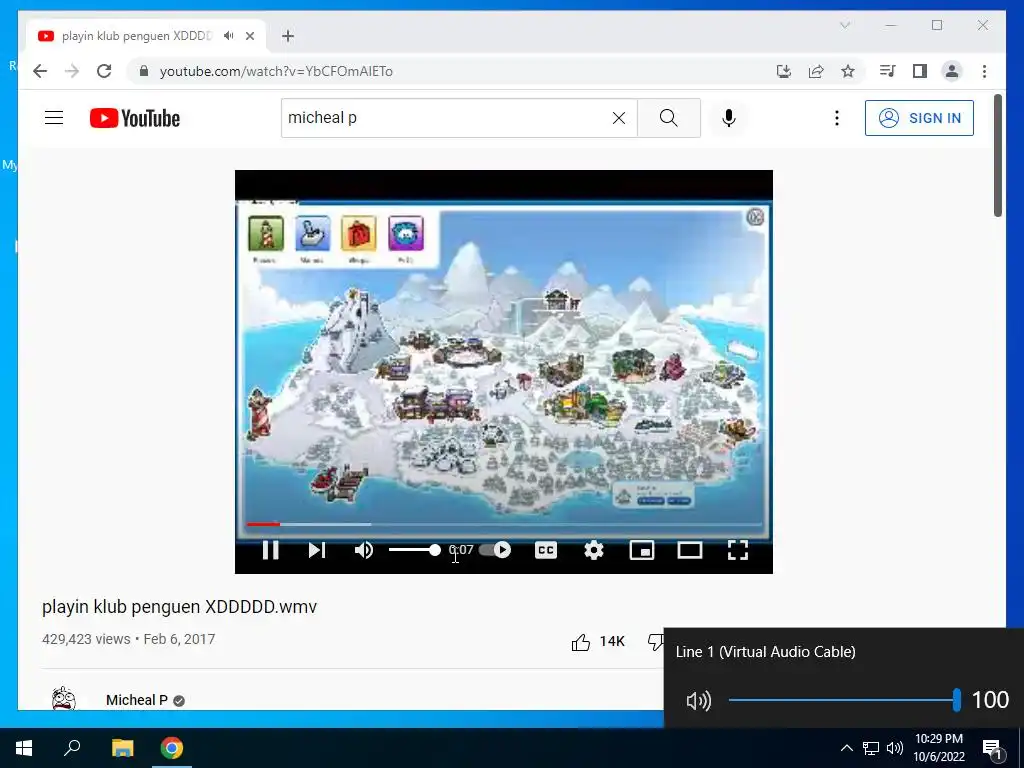Open YouTube's three-dot settings menu
Screen dimensions: 1024x768
(837, 118)
